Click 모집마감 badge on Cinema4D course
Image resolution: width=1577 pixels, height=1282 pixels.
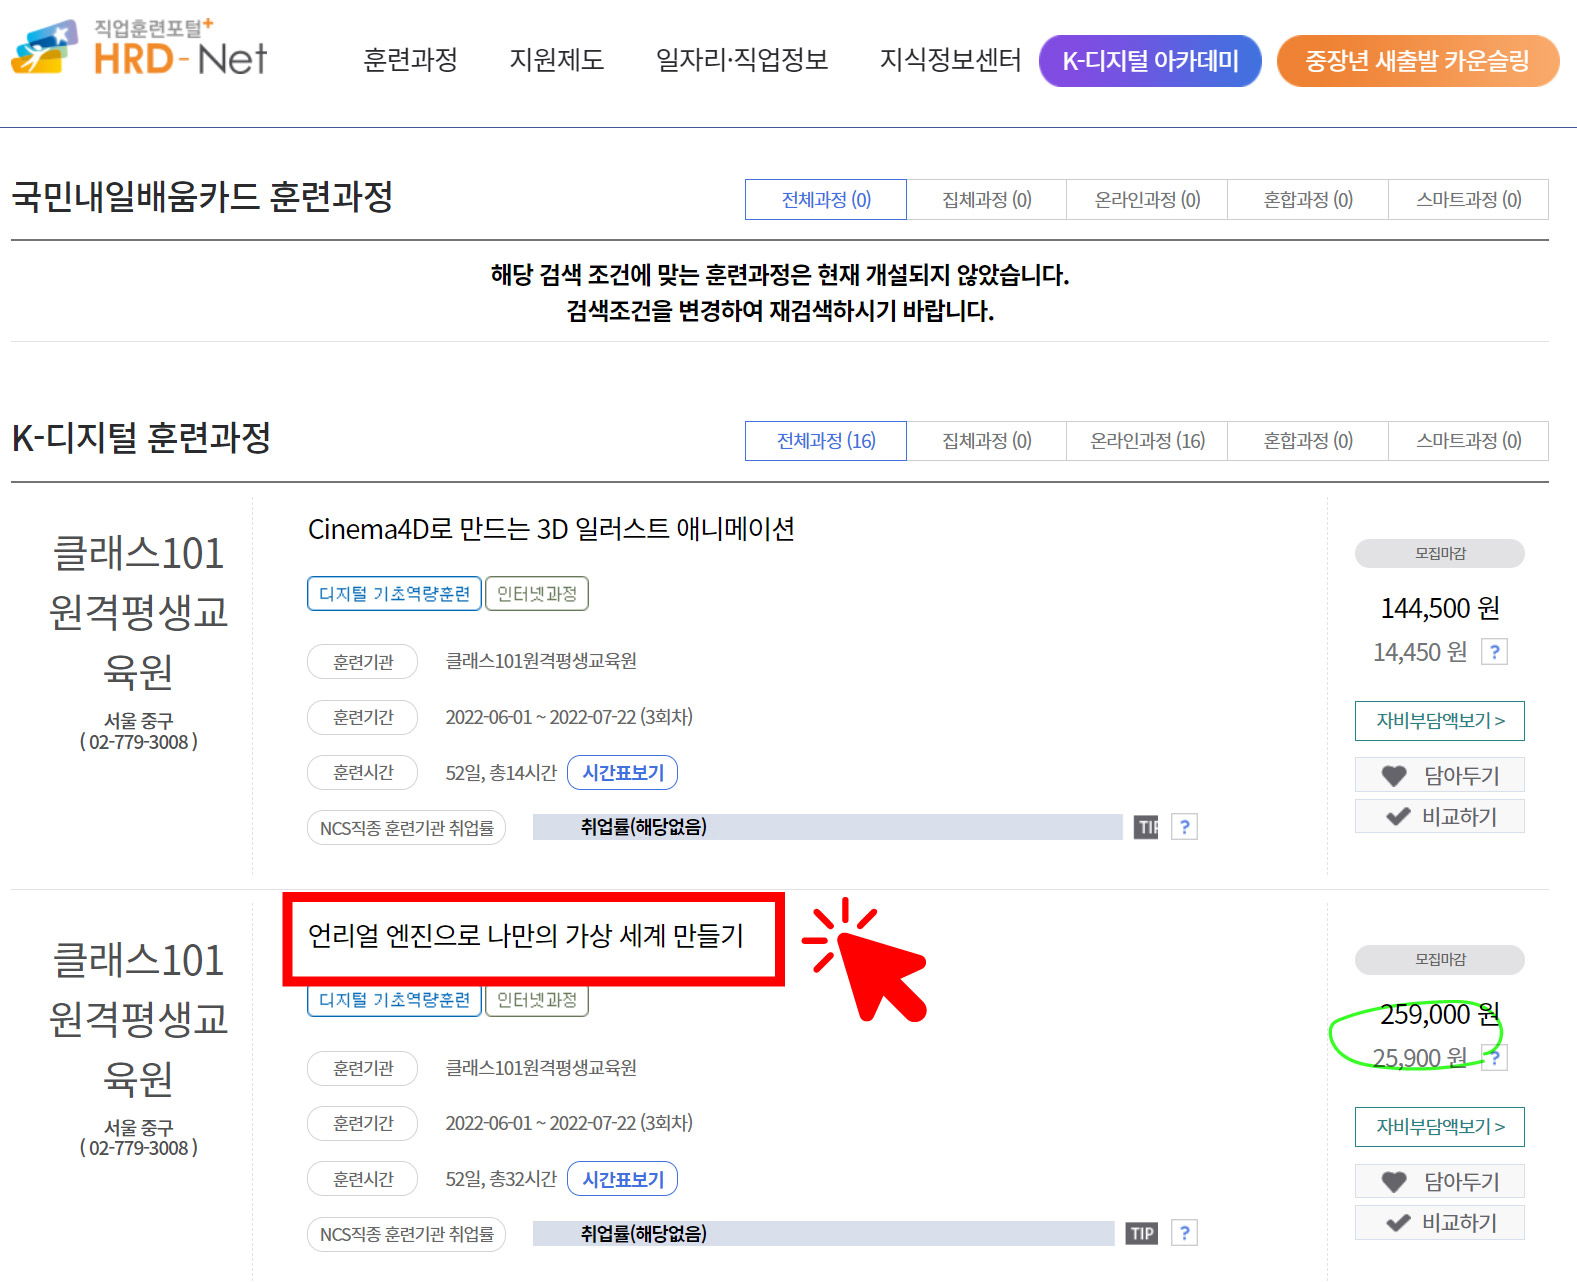point(1440,553)
